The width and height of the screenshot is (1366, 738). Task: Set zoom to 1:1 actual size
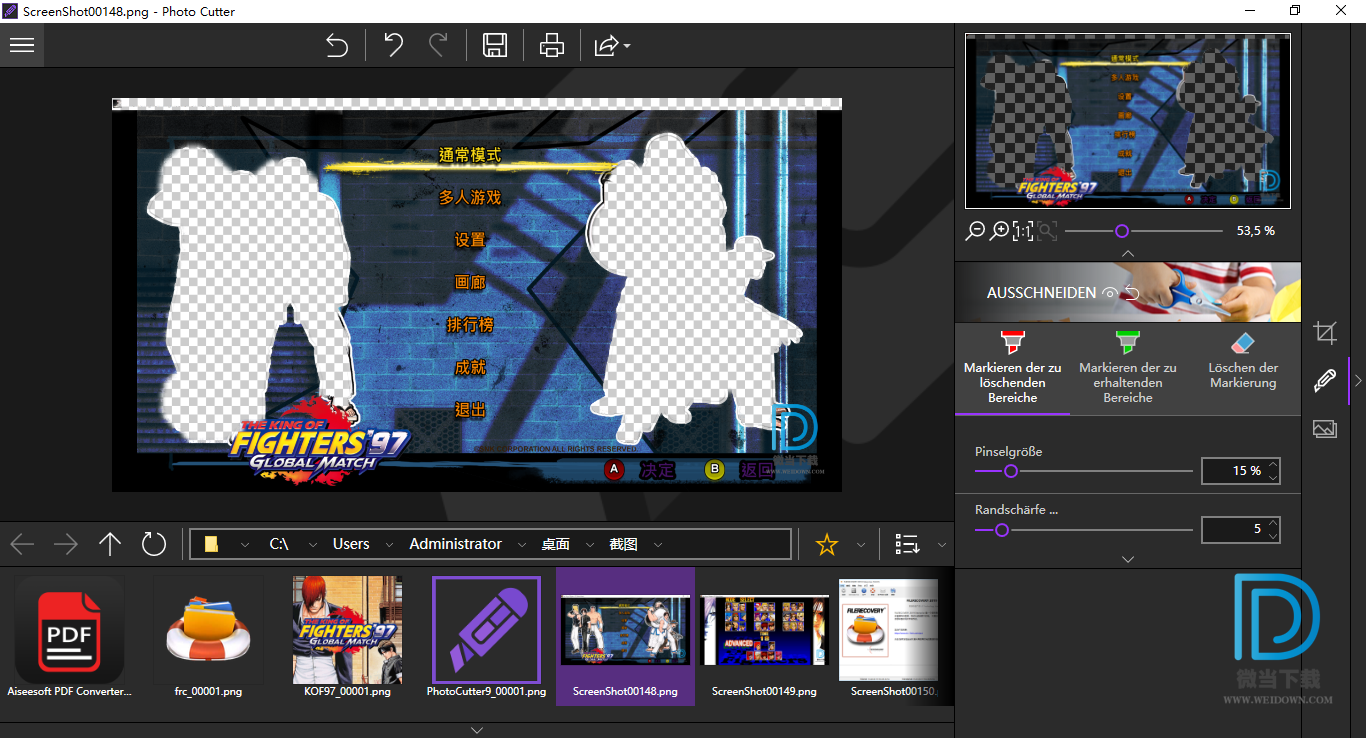(x=1023, y=231)
